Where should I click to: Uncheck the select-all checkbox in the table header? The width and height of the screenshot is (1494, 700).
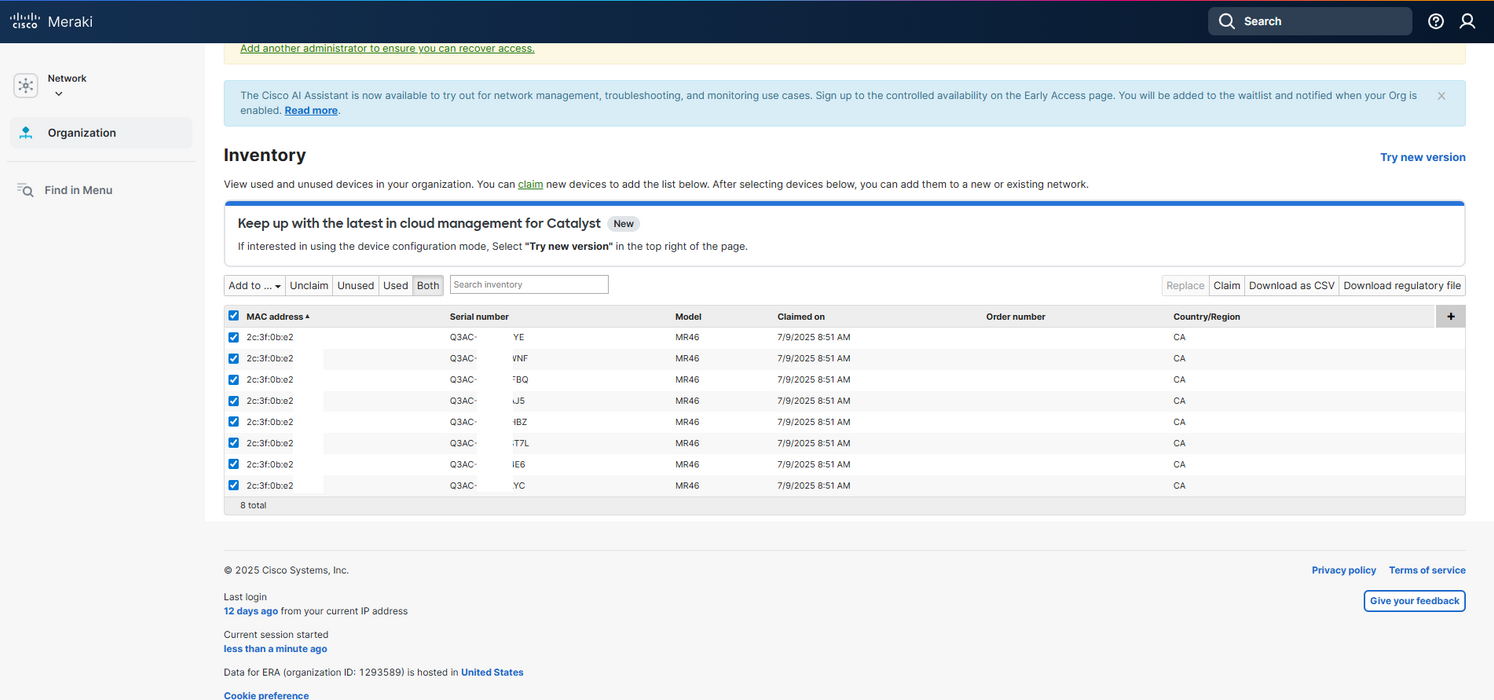(x=233, y=315)
